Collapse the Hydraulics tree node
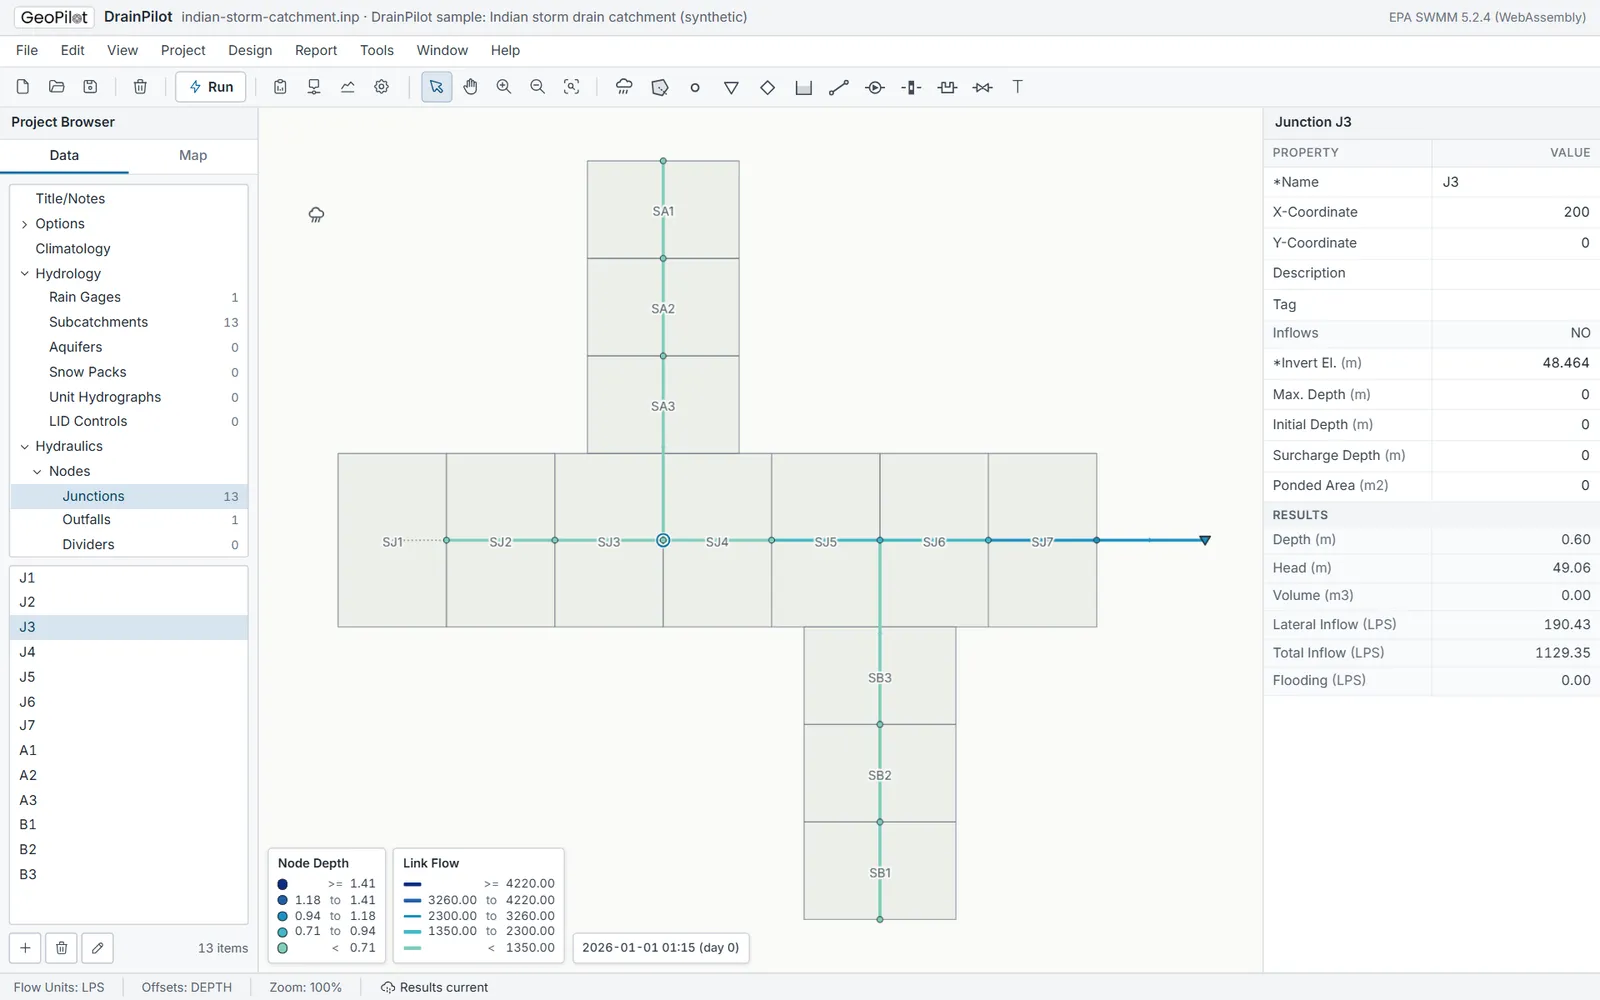The image size is (1600, 1000). pos(24,446)
